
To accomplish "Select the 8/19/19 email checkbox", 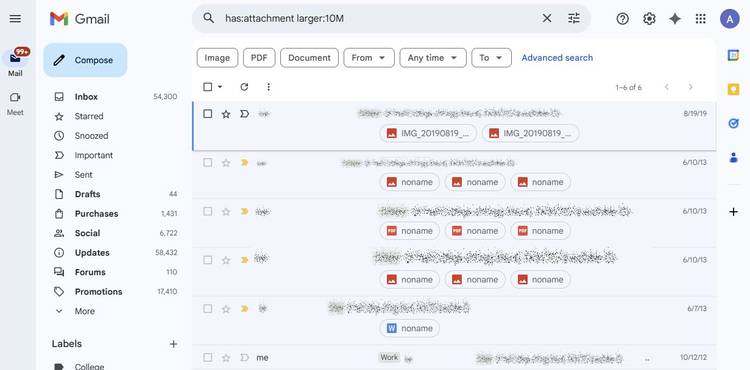I will click(208, 114).
